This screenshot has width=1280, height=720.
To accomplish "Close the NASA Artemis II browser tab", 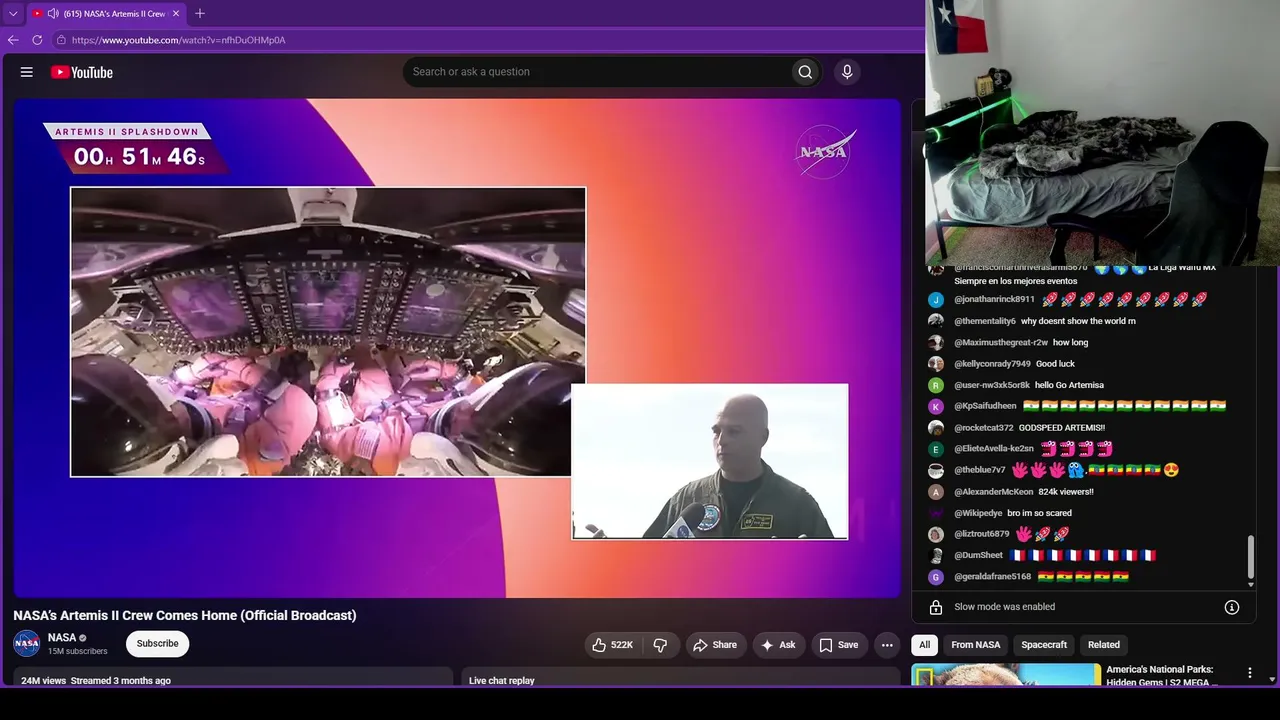I will [176, 14].
